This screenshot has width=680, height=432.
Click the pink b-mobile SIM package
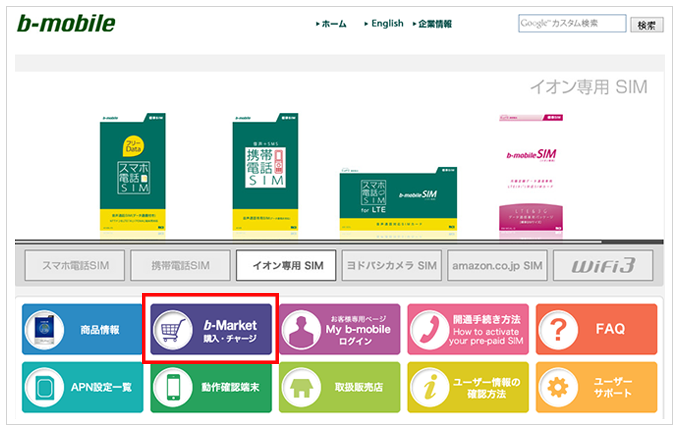coord(531,173)
